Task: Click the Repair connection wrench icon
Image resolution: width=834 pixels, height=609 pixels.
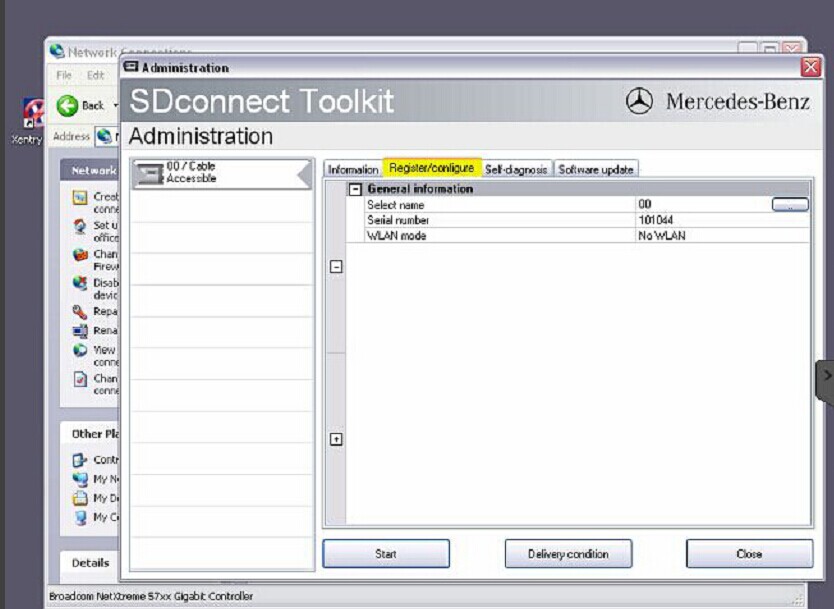Action: pos(80,312)
